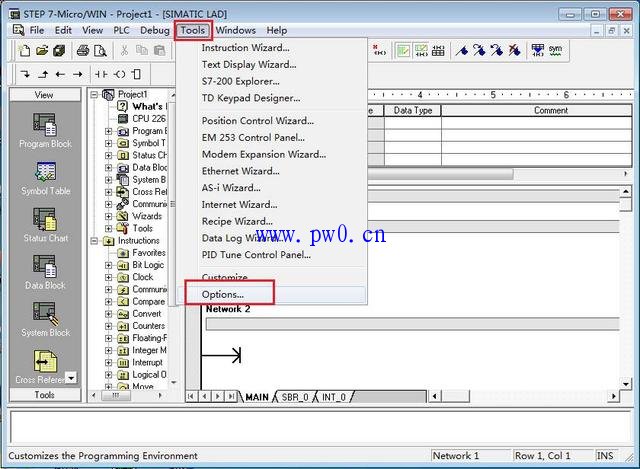Screen dimensions: 640x469
Task: Expand the Counters instruction folder
Action: [110, 326]
